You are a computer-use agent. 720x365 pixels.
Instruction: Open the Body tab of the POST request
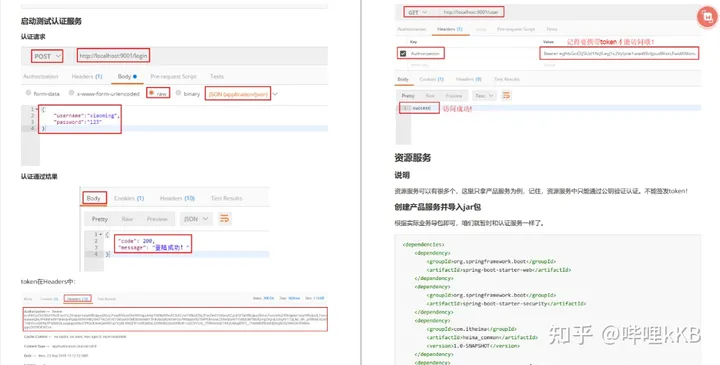click(x=127, y=76)
